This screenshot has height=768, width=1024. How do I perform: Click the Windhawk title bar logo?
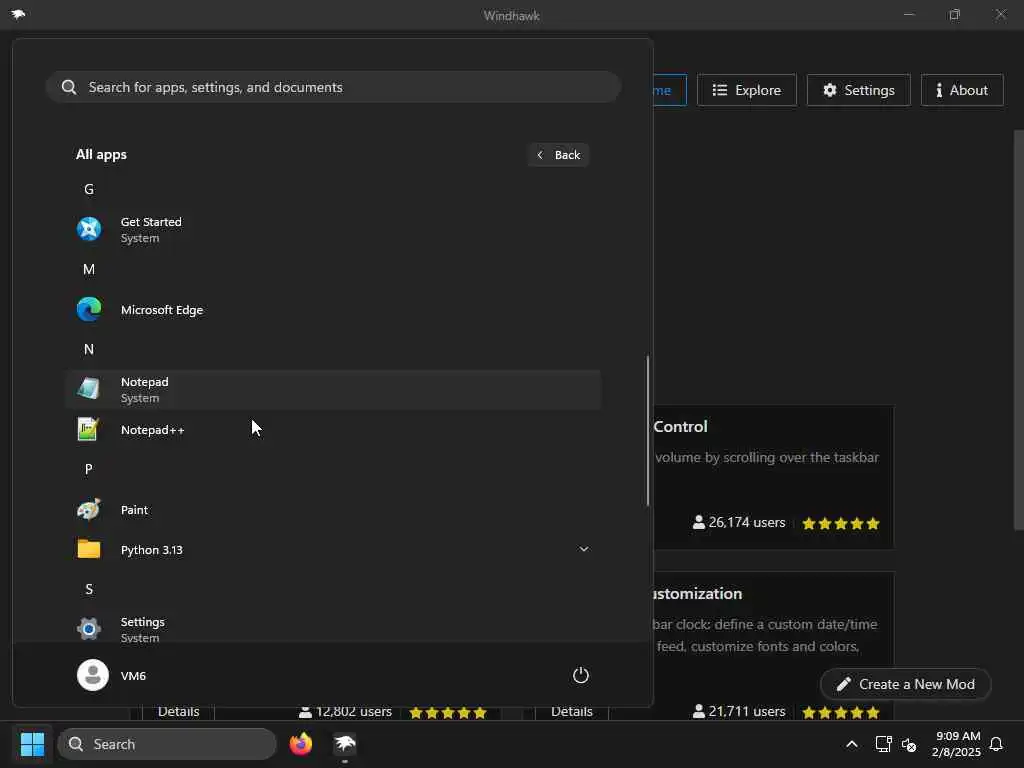tap(18, 14)
